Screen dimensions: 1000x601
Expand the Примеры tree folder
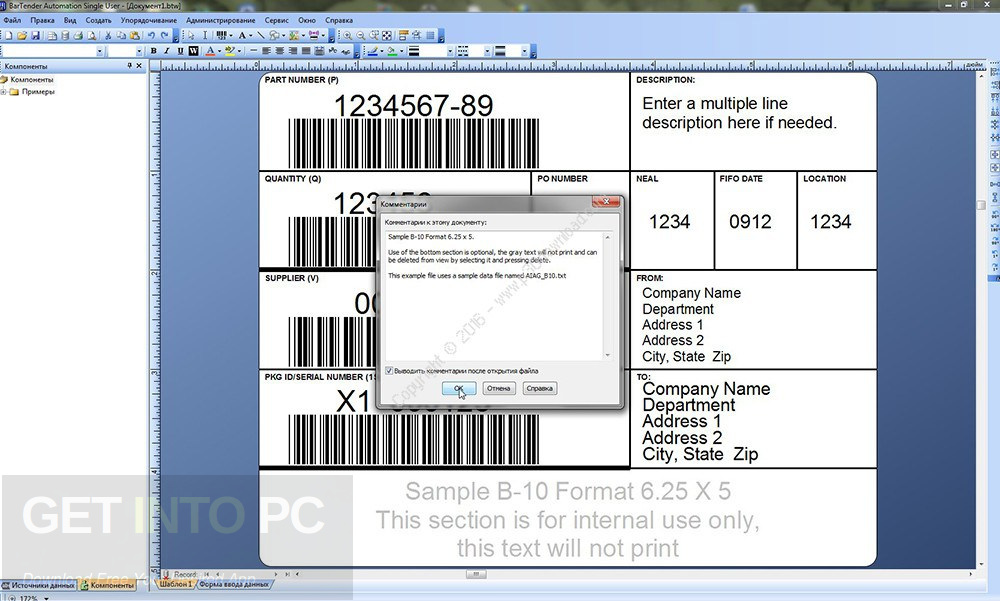(x=4, y=92)
